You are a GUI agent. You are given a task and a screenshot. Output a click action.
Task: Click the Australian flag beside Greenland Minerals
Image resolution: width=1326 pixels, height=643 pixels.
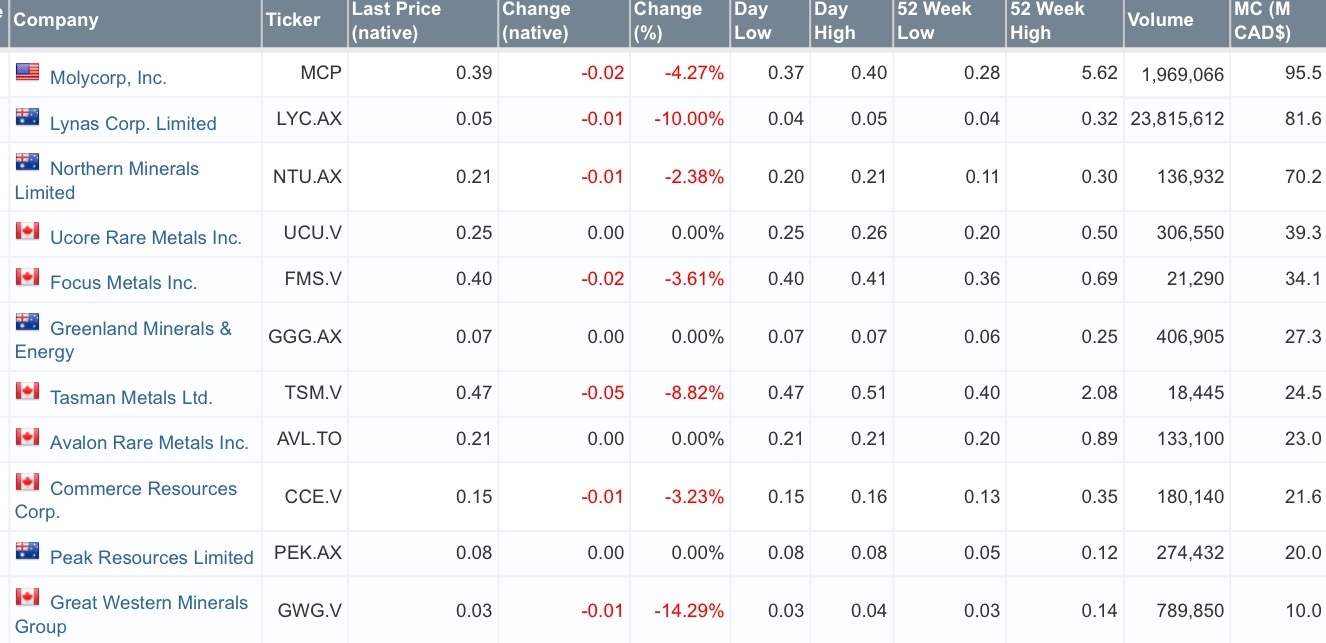(27, 323)
